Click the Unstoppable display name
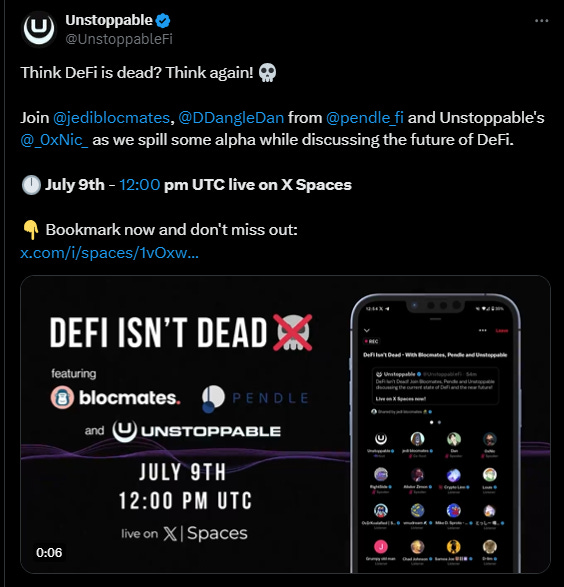The image size is (564, 587). tap(109, 20)
